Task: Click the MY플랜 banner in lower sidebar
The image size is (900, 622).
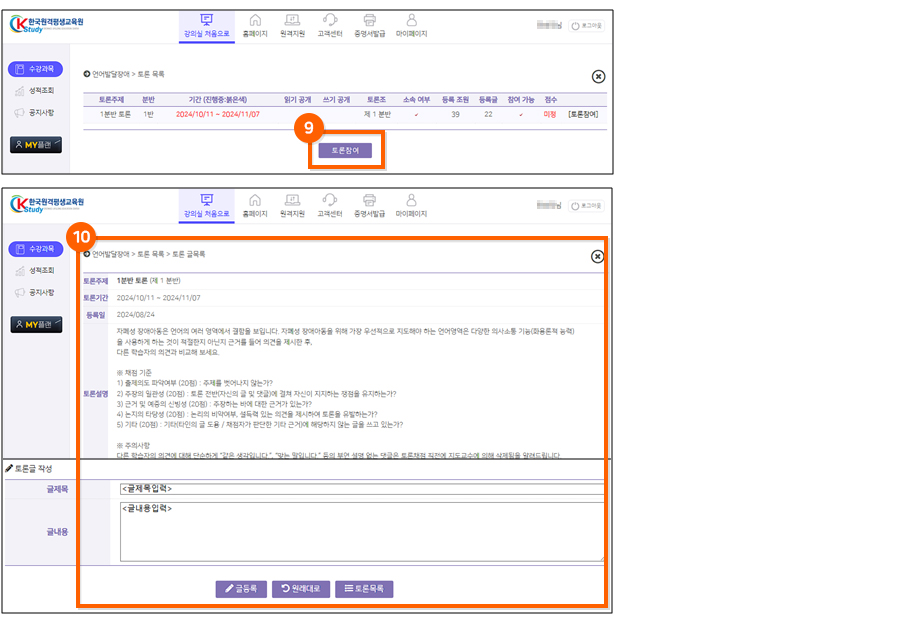Action: coord(35,325)
